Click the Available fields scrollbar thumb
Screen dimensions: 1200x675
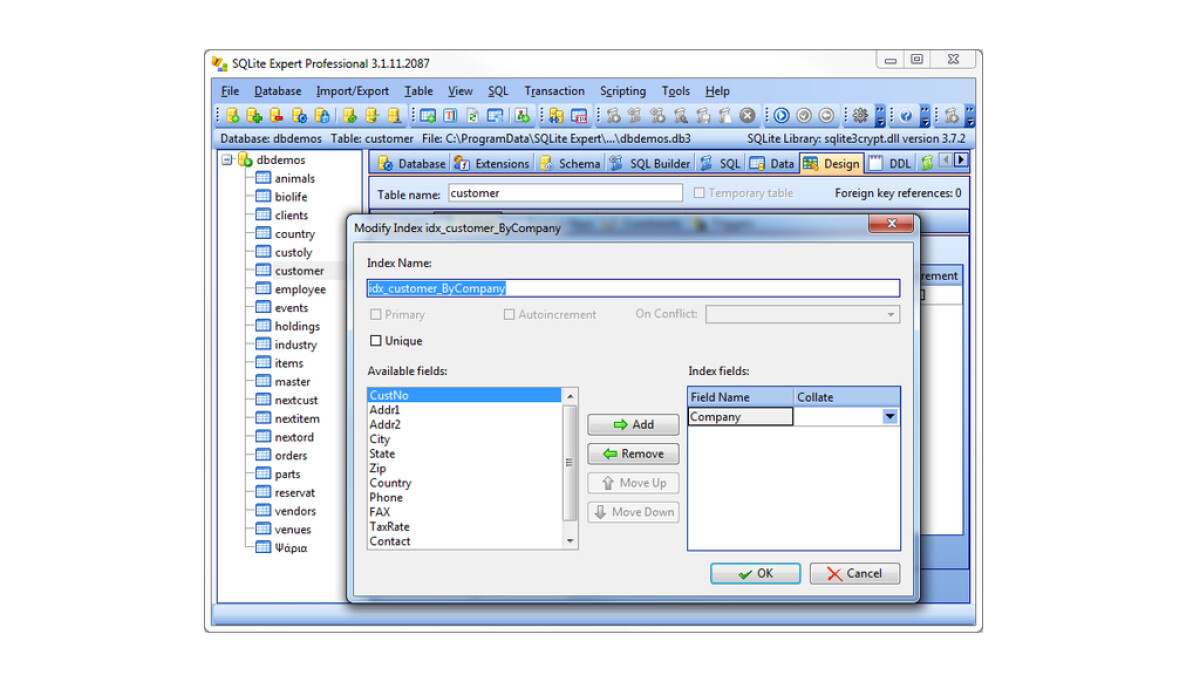(x=571, y=462)
